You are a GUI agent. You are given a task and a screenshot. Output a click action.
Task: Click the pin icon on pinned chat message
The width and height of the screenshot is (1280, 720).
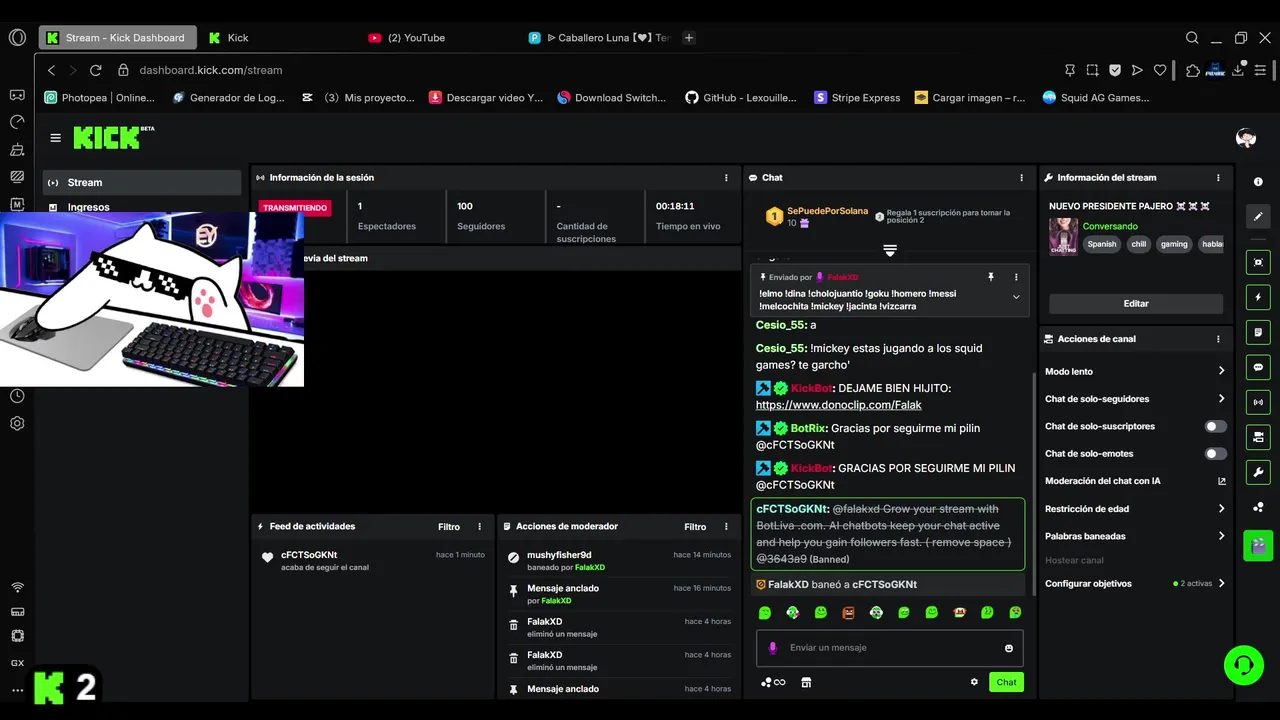[991, 277]
